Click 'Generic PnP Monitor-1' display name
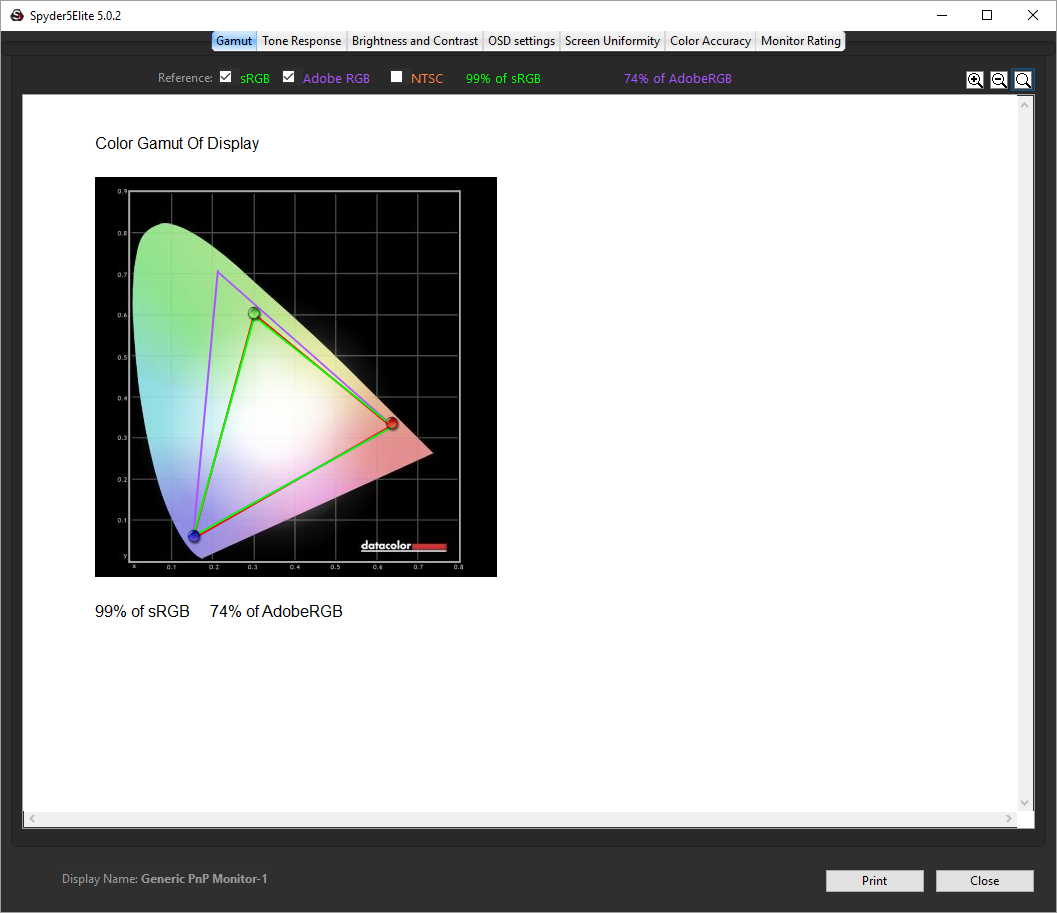This screenshot has width=1057, height=913. [x=204, y=879]
